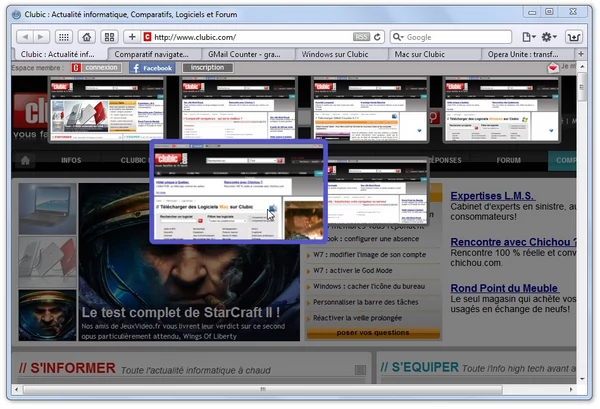Viewport: 600px width, 409px height.
Task: Open Rond Point du Meuble link
Action: pyautogui.click(x=504, y=288)
